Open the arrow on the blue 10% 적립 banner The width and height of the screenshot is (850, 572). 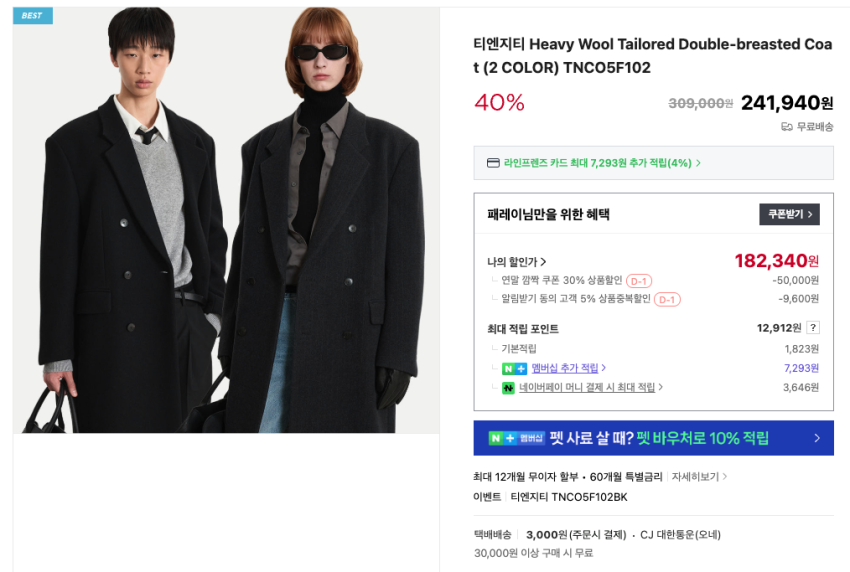817,438
